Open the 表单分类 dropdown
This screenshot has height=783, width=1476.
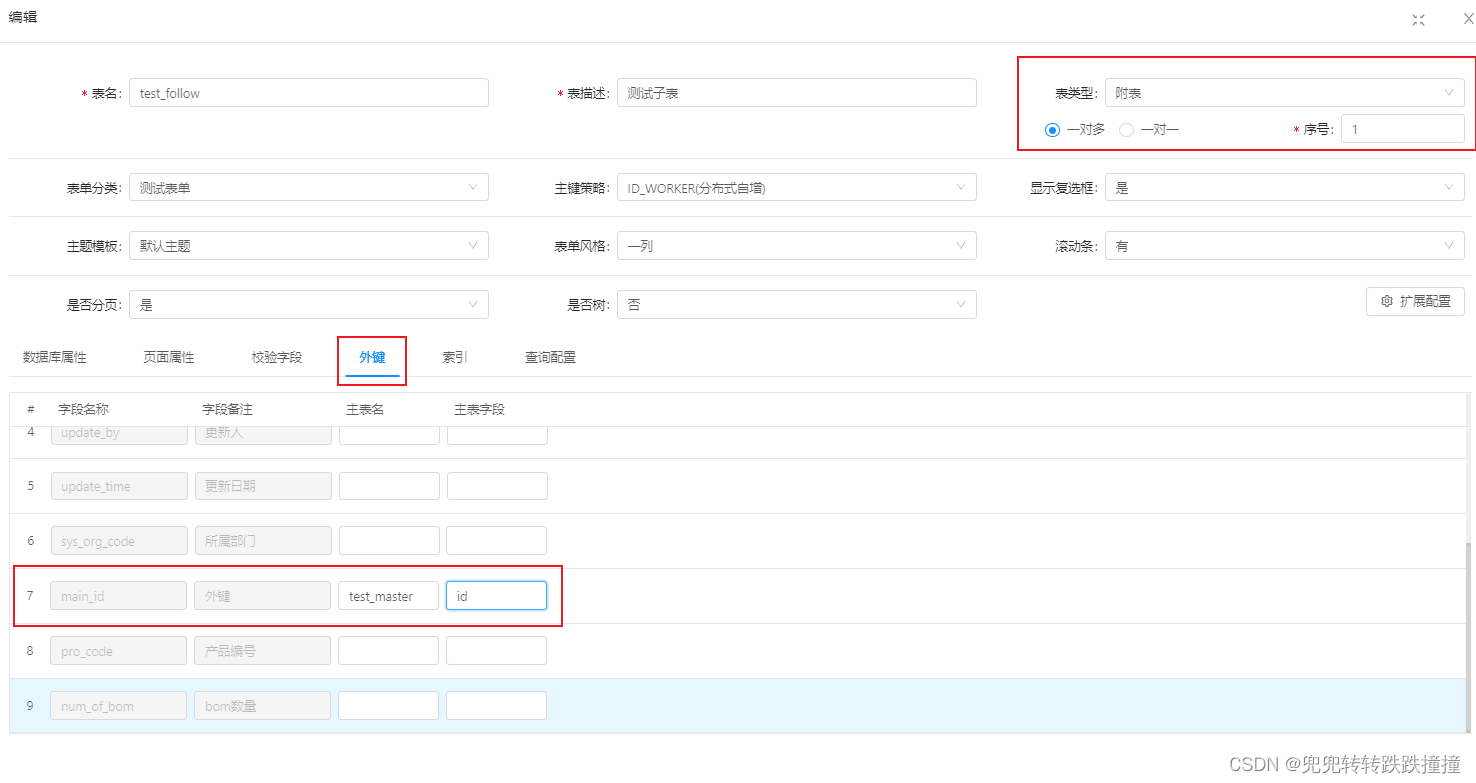point(309,187)
